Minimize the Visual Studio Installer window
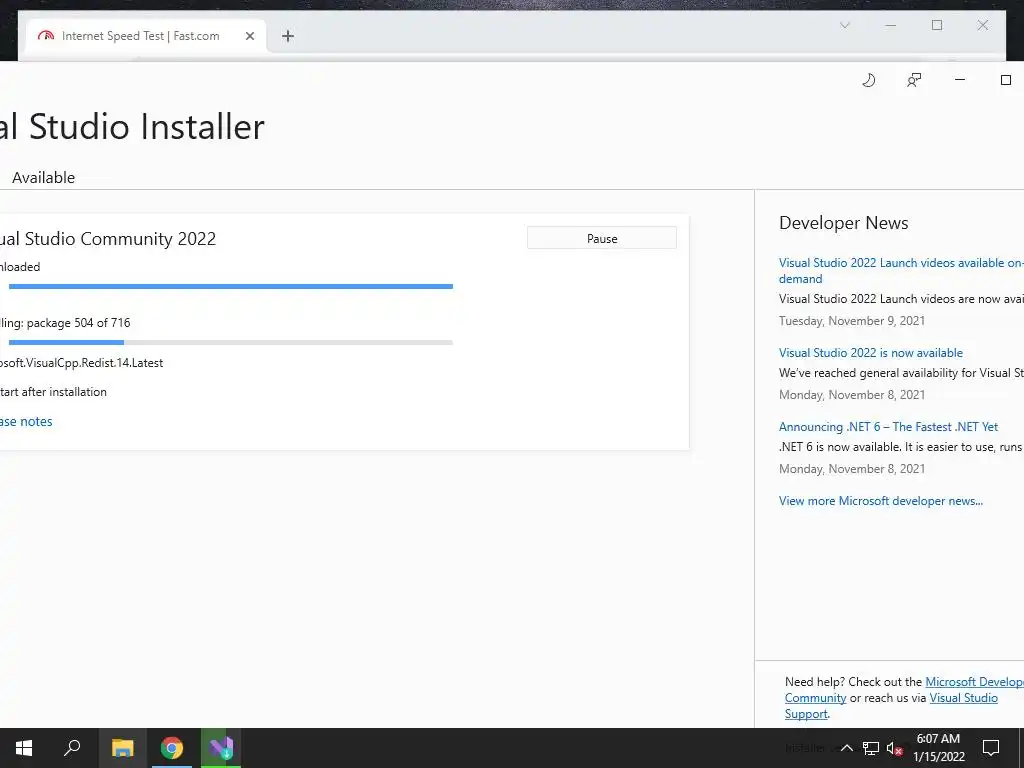 960,80
